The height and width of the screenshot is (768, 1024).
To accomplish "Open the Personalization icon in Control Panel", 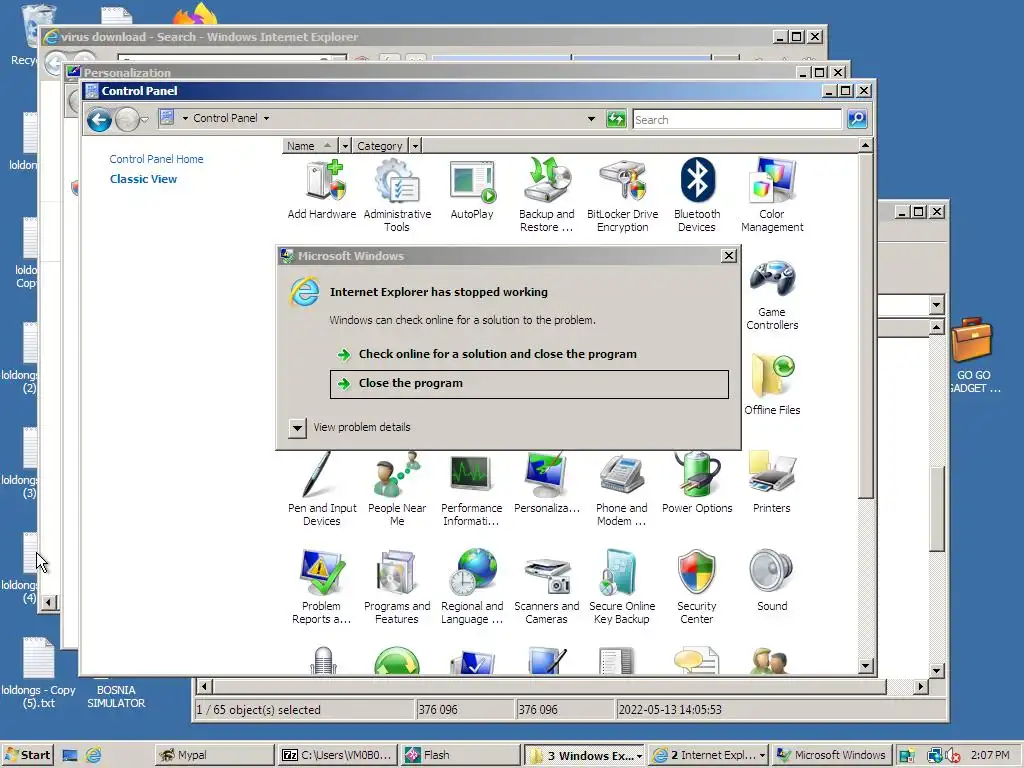I will tap(547, 483).
